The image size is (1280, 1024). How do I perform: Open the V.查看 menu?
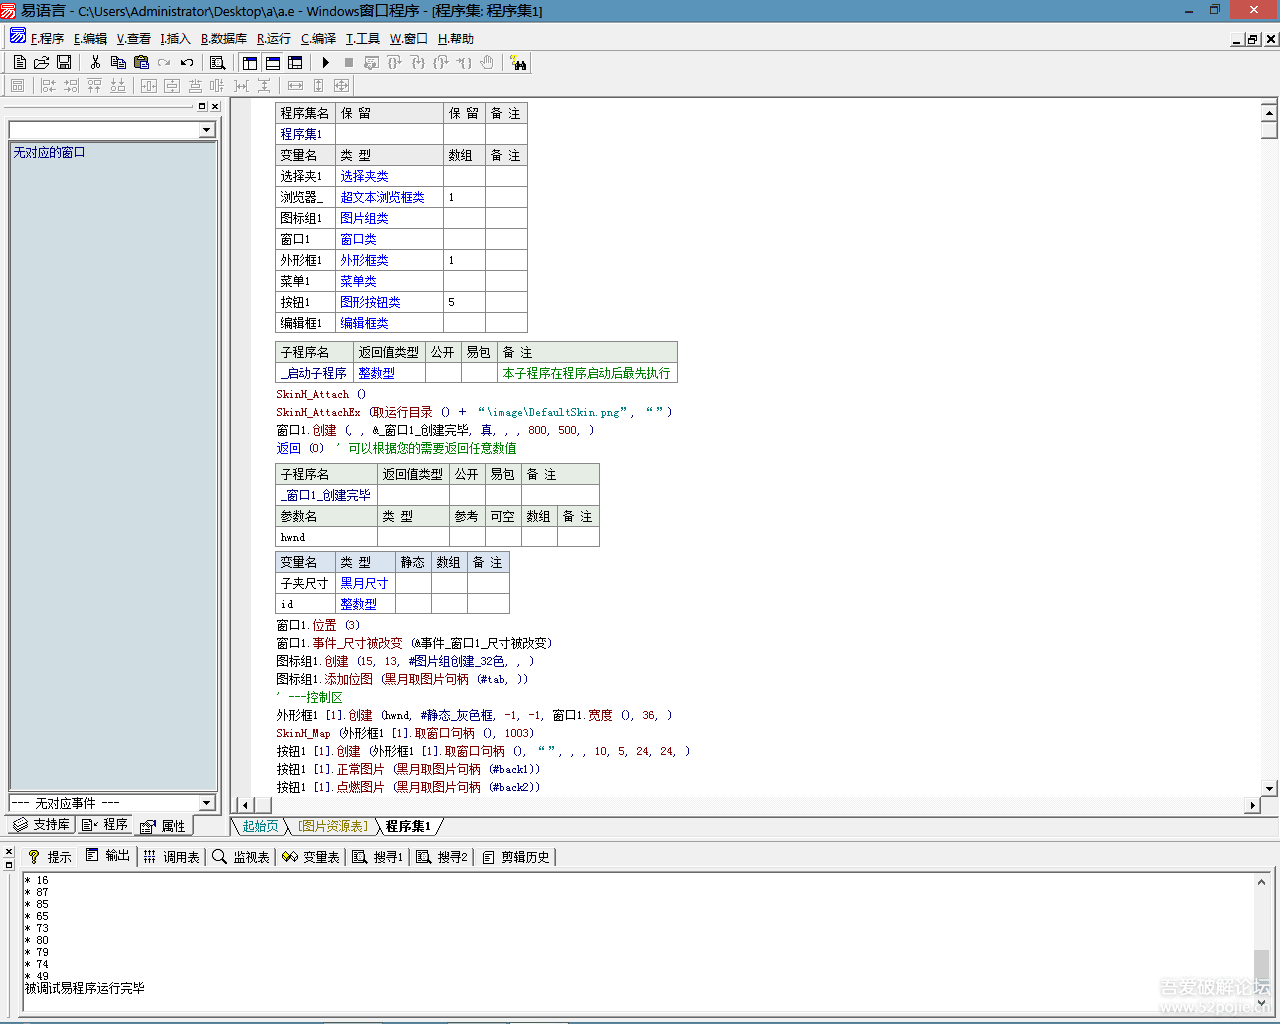(x=133, y=39)
